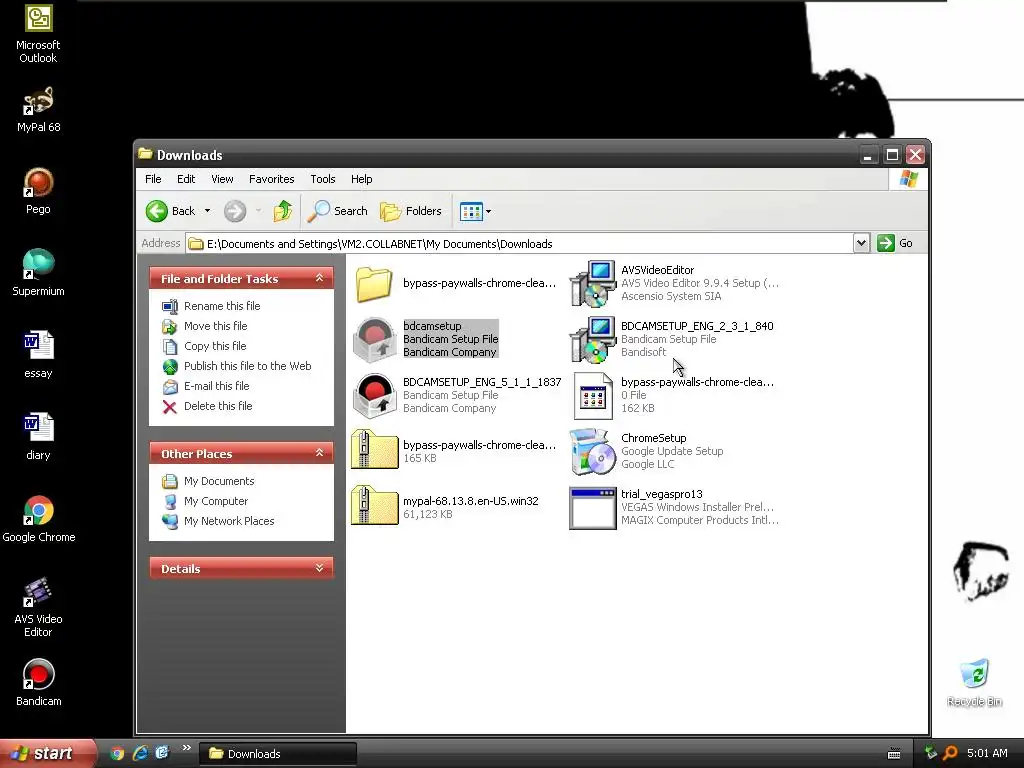The width and height of the screenshot is (1024, 768).
Task: Maximize the Downloads window
Action: pos(892,155)
